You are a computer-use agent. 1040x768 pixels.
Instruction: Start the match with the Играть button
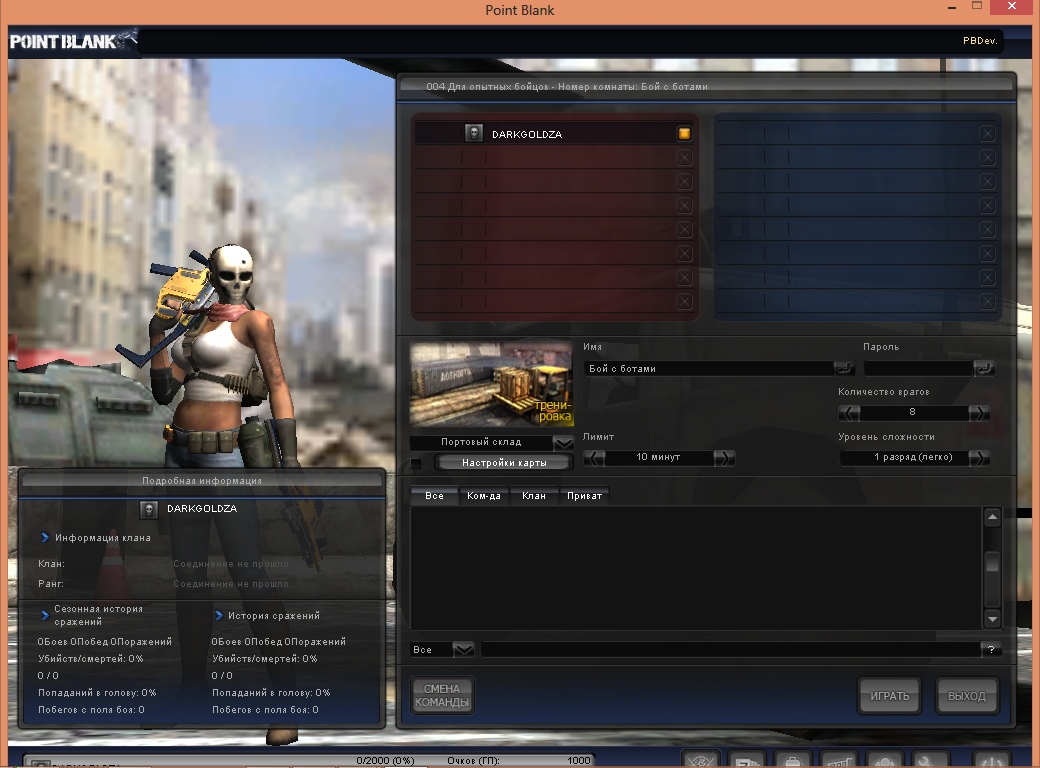[889, 696]
